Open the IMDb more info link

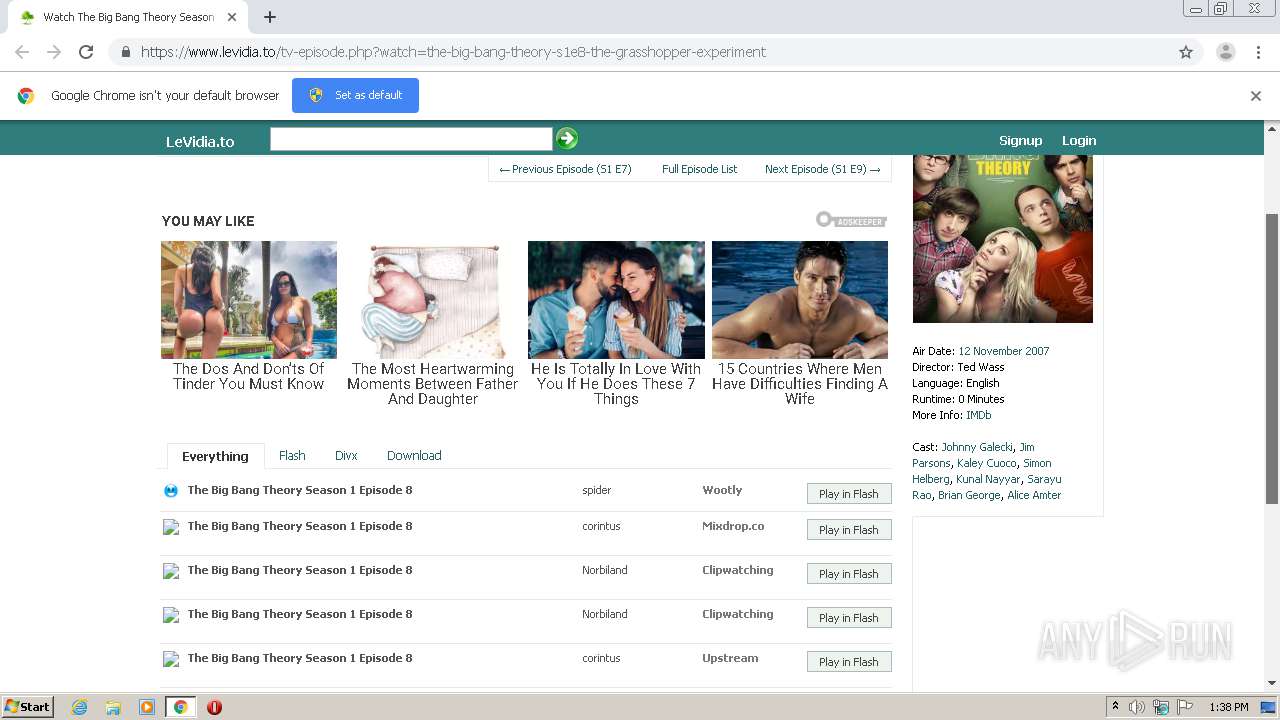point(979,415)
